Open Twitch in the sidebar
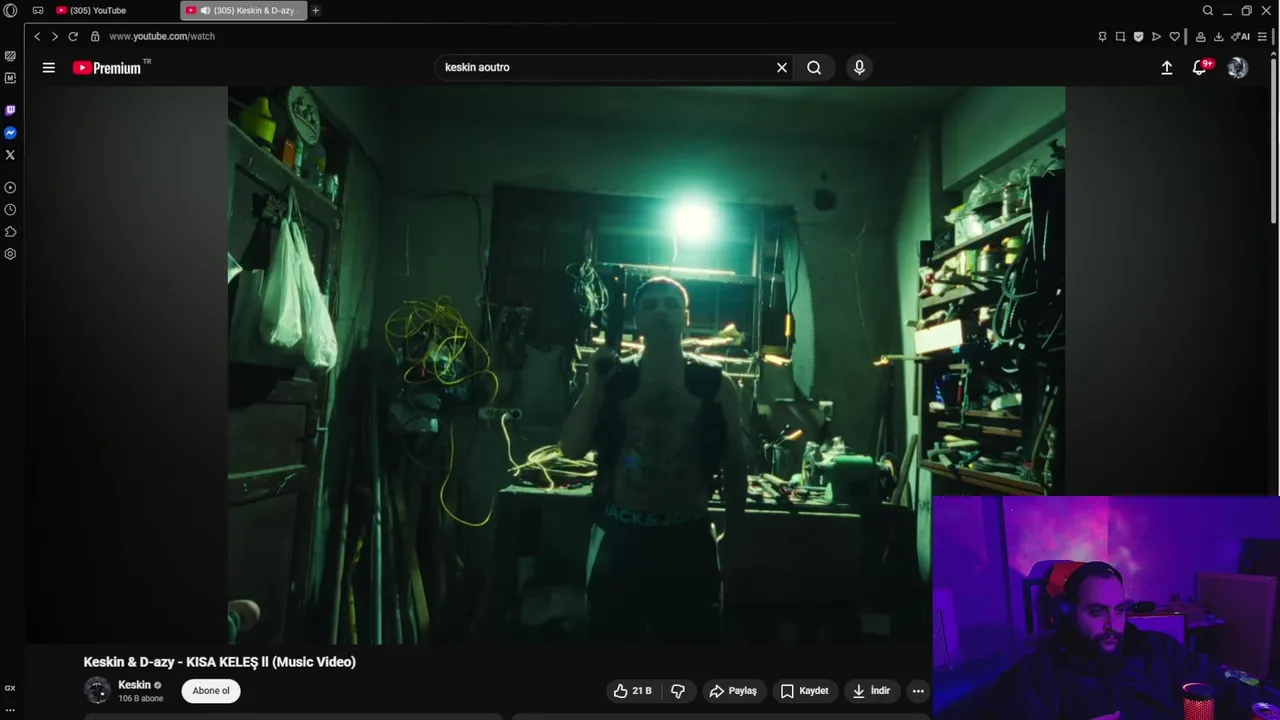Screen dimensions: 1280x720 pyautogui.click(x=10, y=110)
